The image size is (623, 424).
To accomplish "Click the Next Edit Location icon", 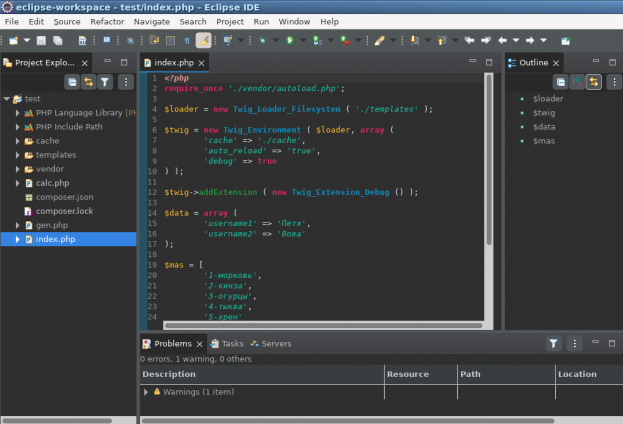I will [x=486, y=41].
